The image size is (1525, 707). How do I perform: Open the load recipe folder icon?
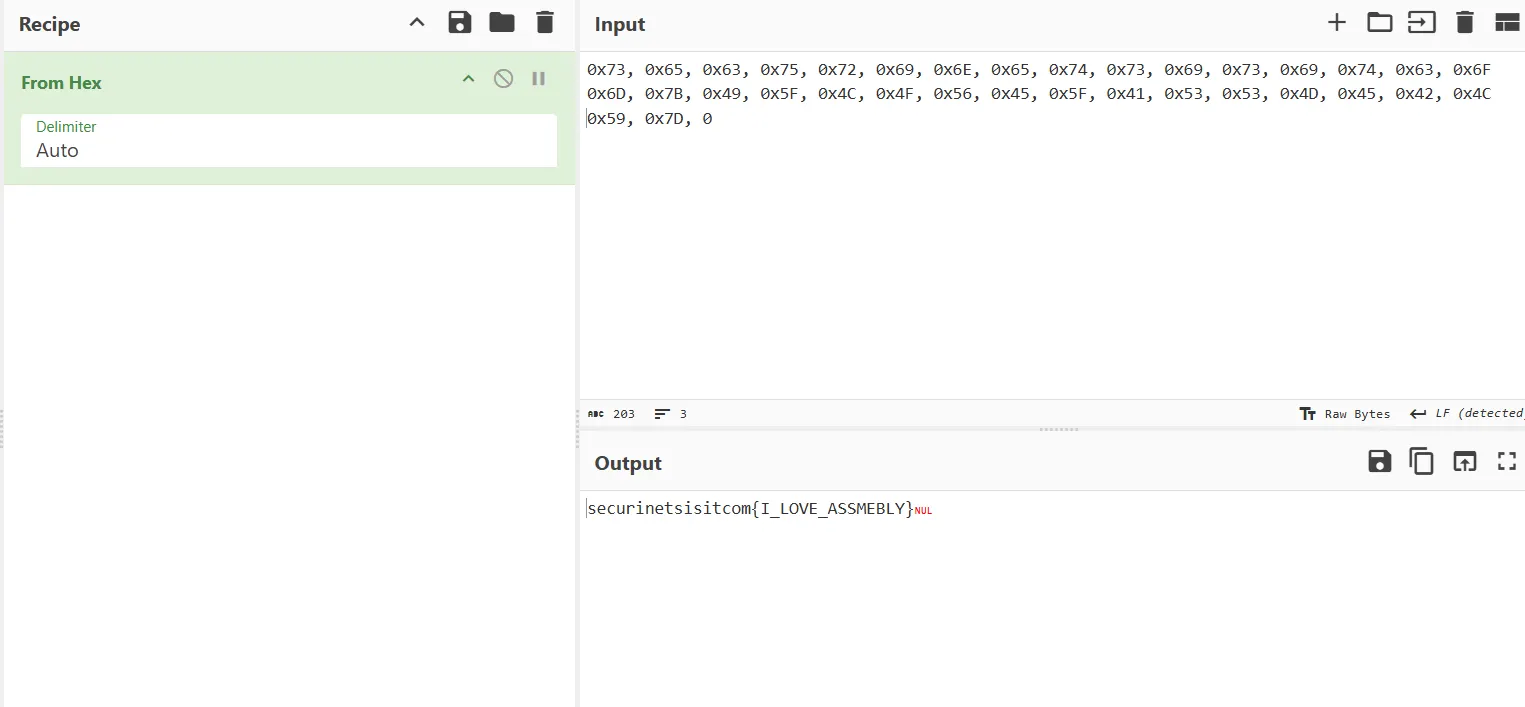(x=502, y=22)
